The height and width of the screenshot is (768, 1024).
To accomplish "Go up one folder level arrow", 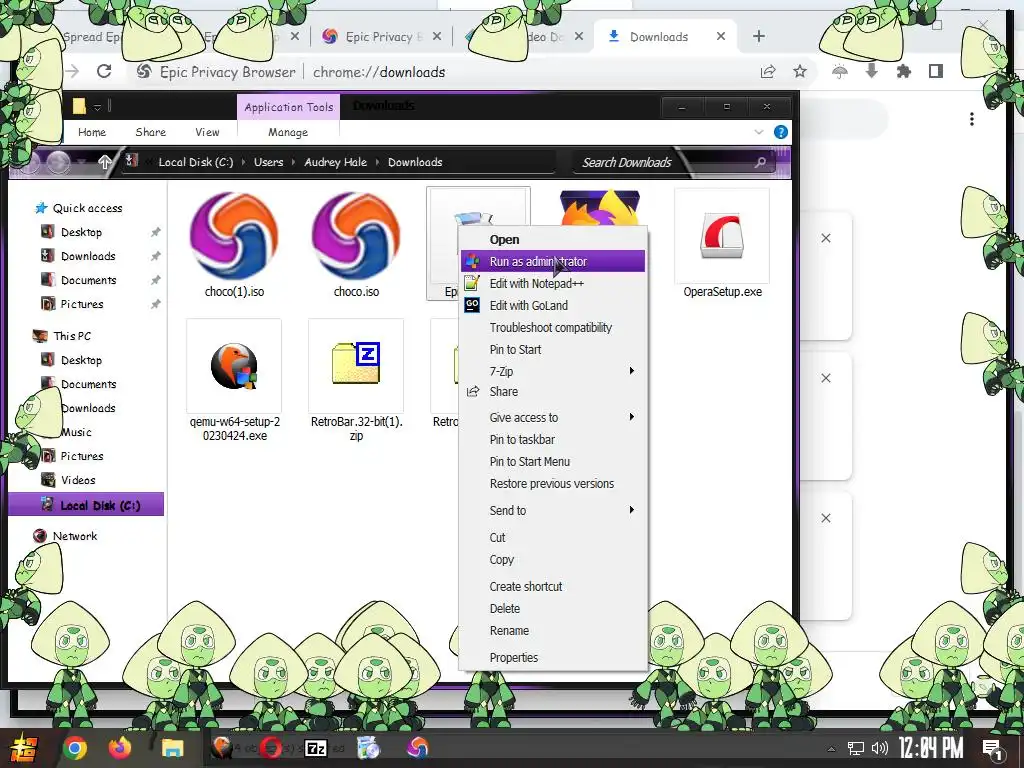I will point(104,162).
